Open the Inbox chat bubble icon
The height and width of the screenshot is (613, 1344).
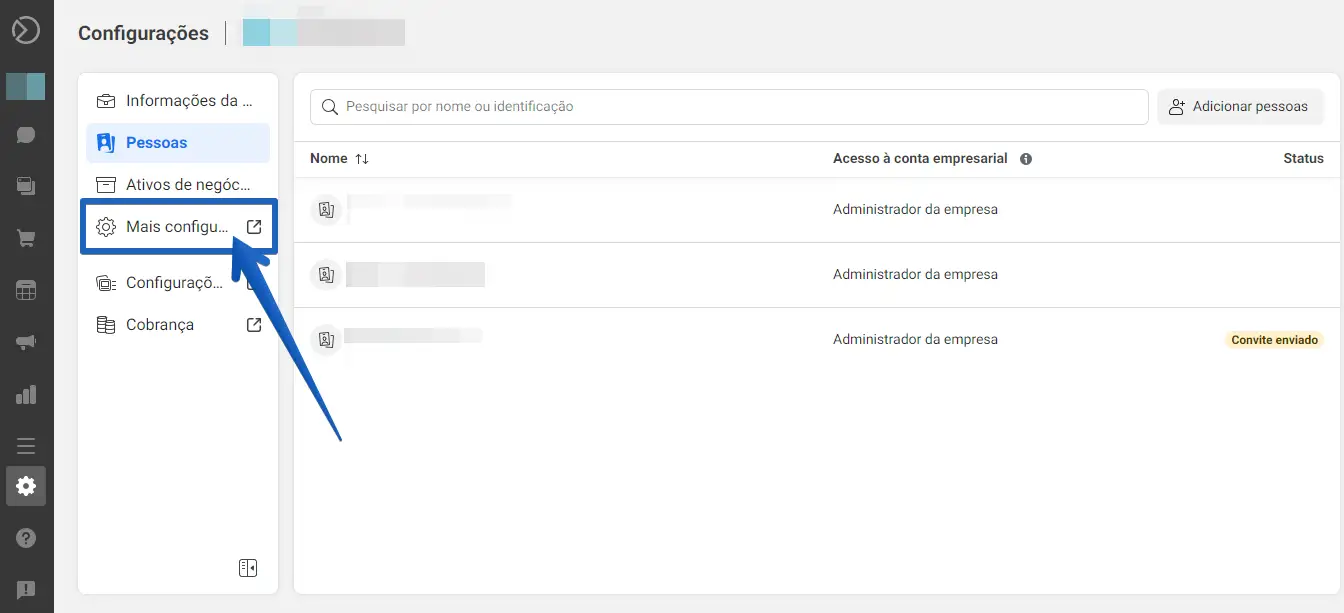[x=26, y=135]
